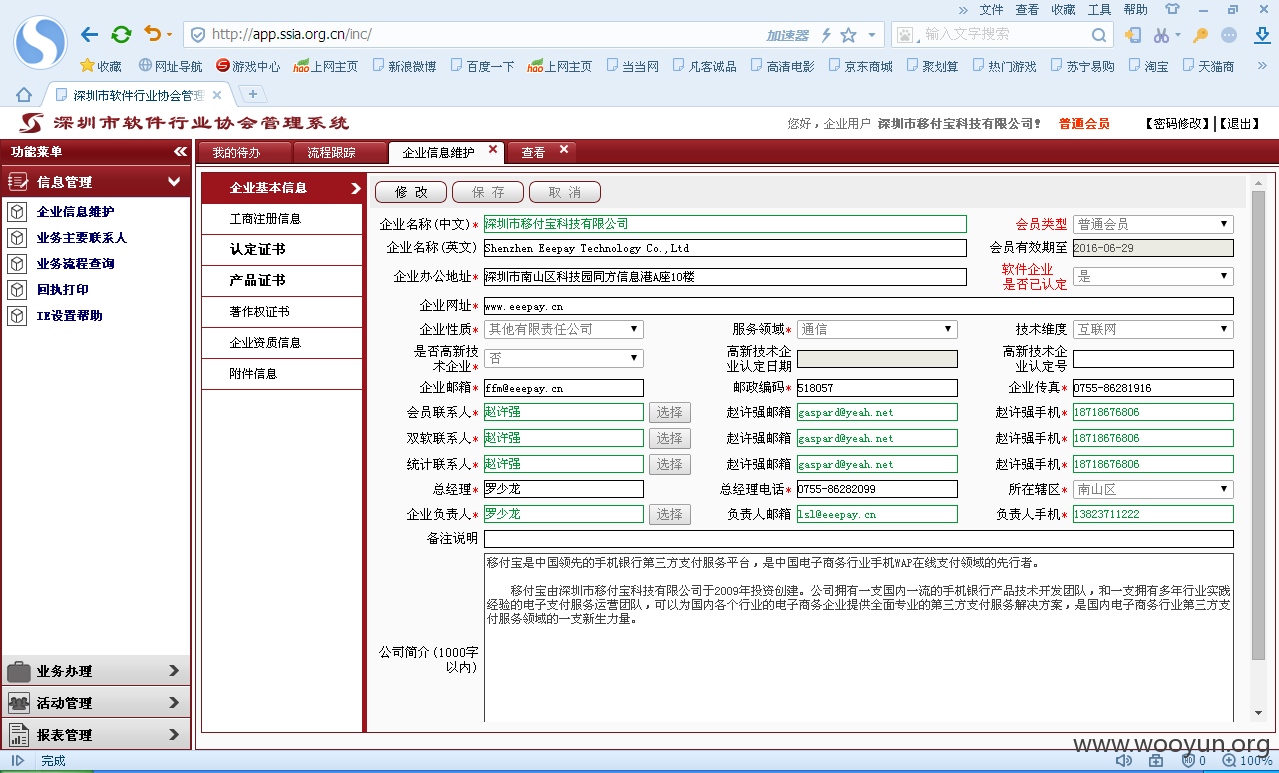The width and height of the screenshot is (1279, 773).
Task: Close the 深圳市软件行业协会 browser tab
Action: point(217,95)
